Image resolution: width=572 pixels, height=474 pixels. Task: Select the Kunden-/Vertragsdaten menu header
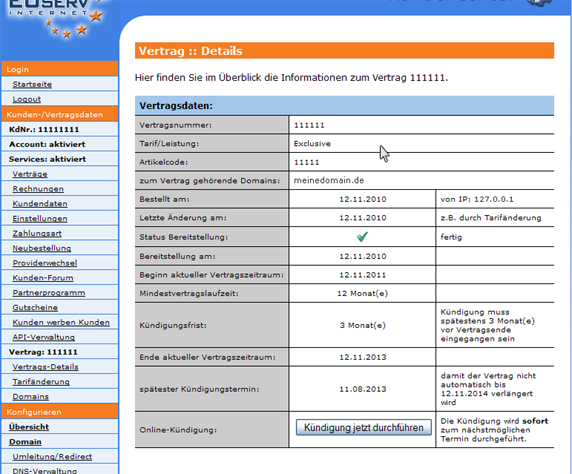click(60, 114)
